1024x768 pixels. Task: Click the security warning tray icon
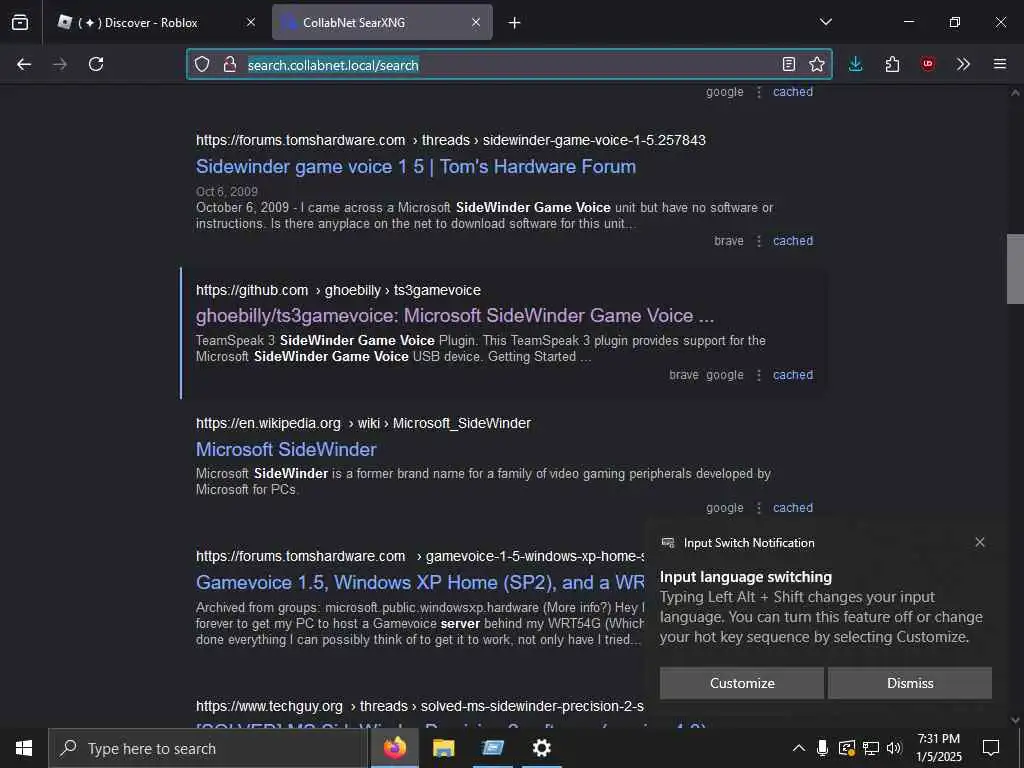point(847,748)
